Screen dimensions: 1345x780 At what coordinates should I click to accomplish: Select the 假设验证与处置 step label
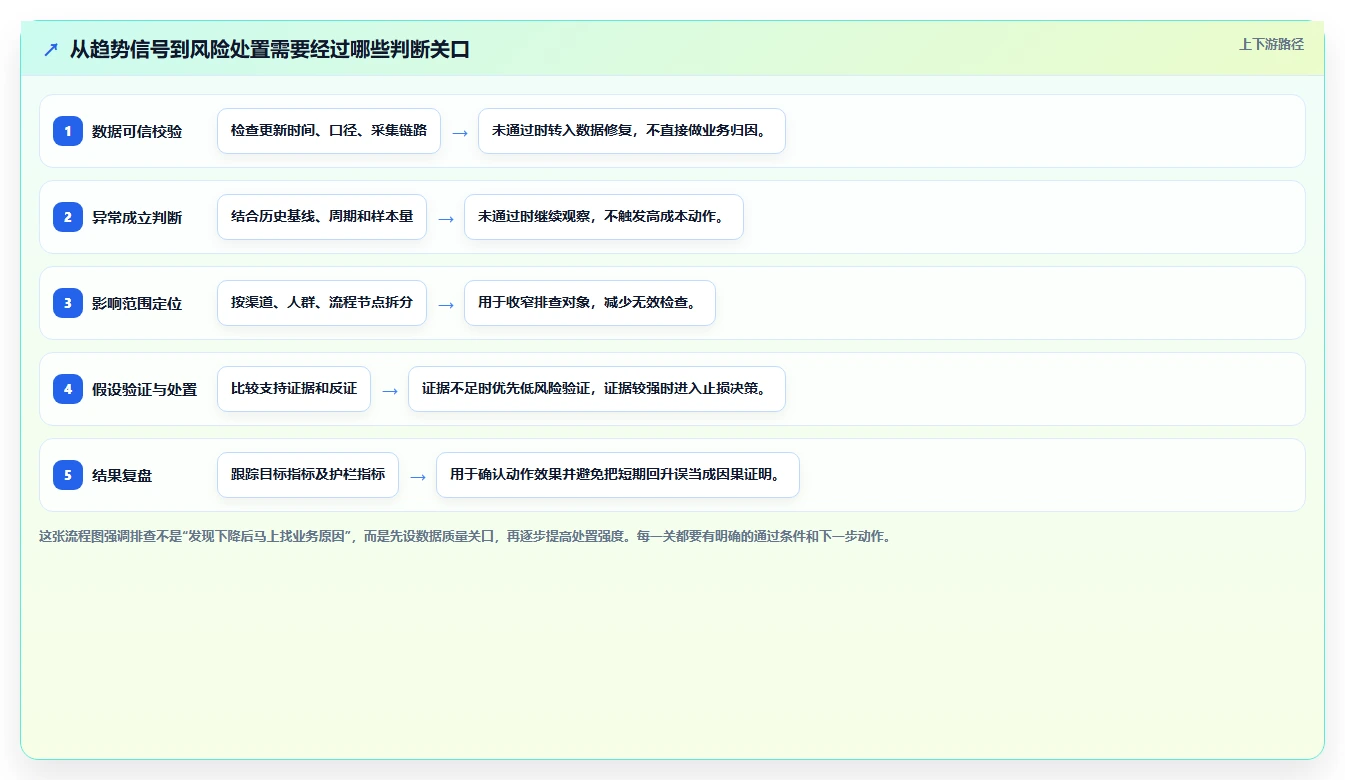pos(144,389)
